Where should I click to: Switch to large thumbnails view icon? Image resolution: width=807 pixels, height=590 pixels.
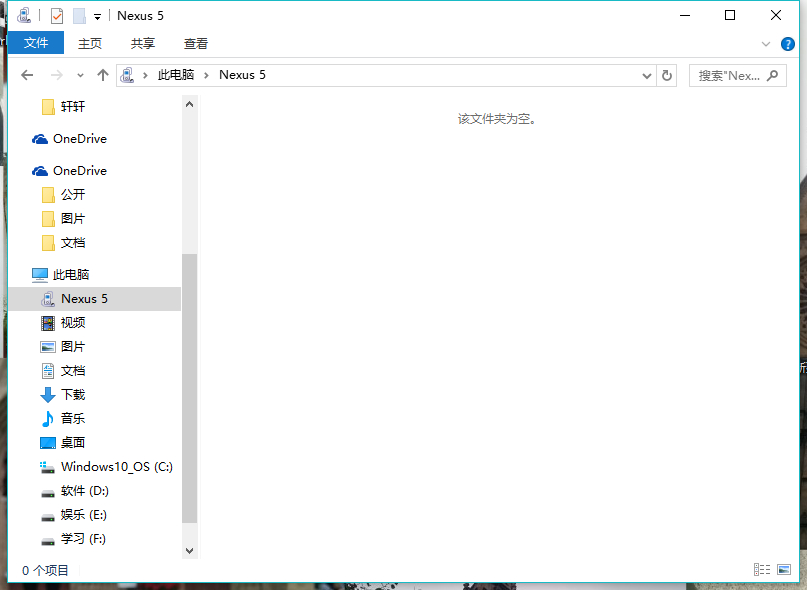pyautogui.click(x=784, y=569)
